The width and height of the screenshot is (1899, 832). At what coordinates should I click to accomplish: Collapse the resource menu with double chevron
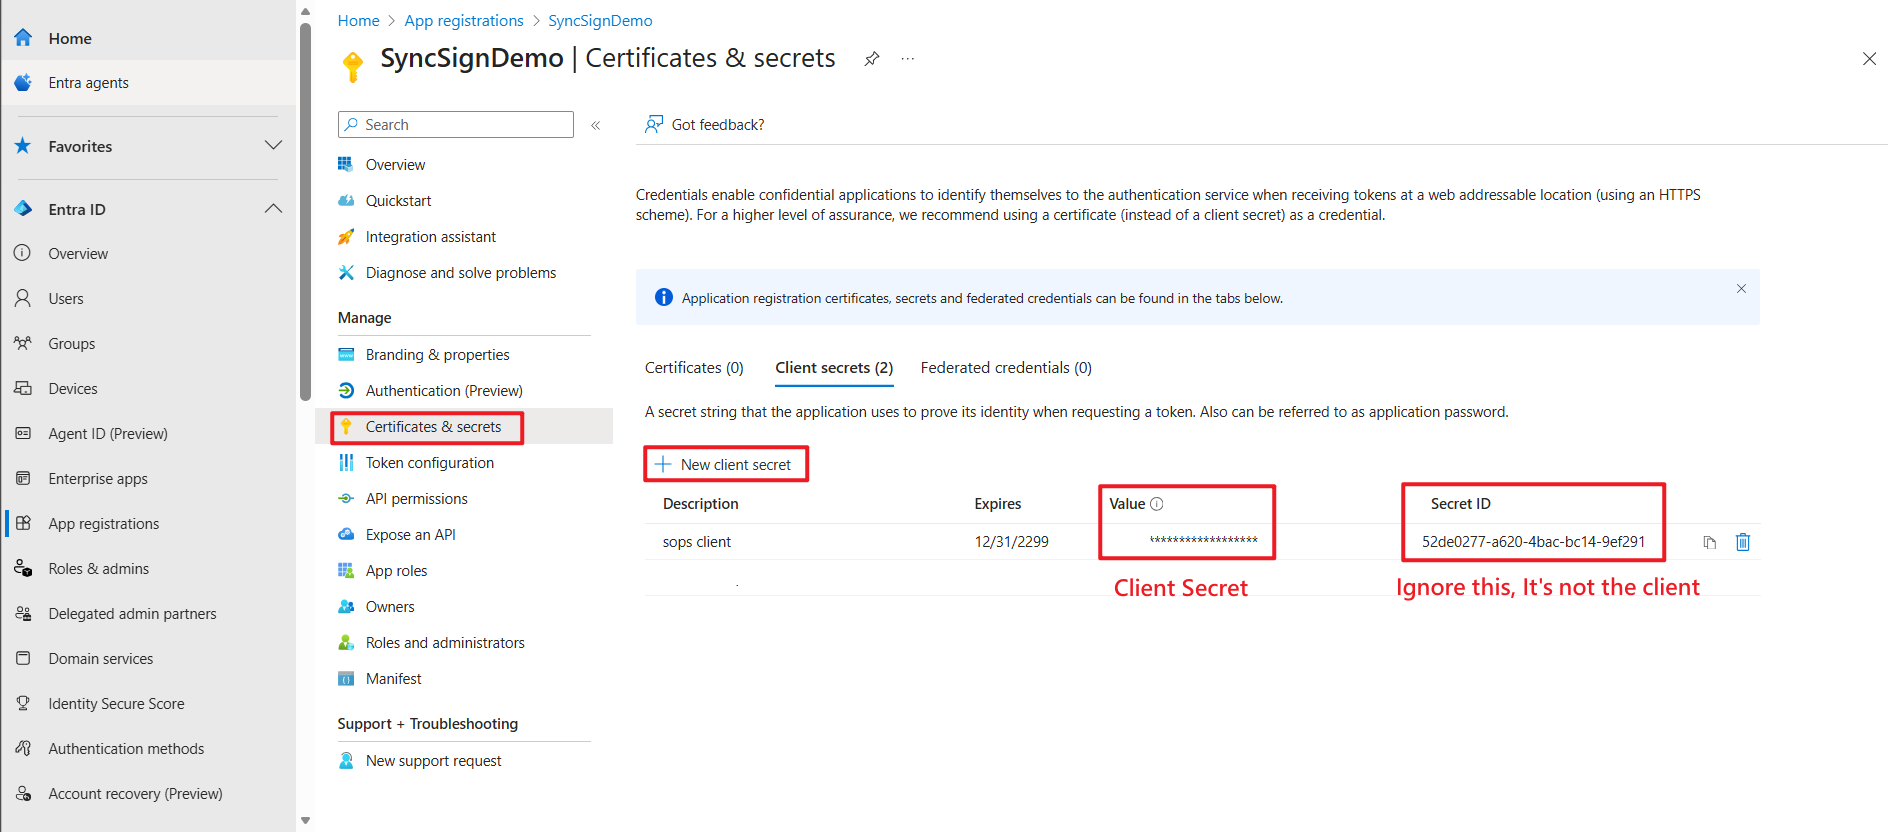(x=596, y=125)
